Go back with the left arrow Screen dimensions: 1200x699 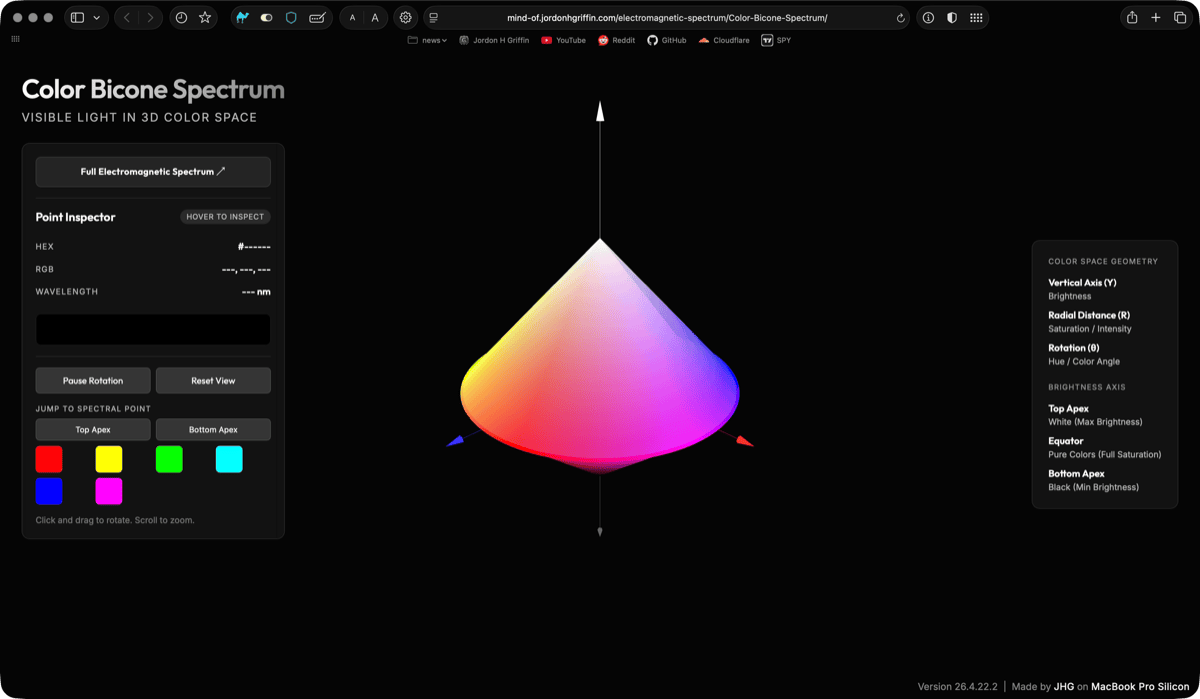127,18
